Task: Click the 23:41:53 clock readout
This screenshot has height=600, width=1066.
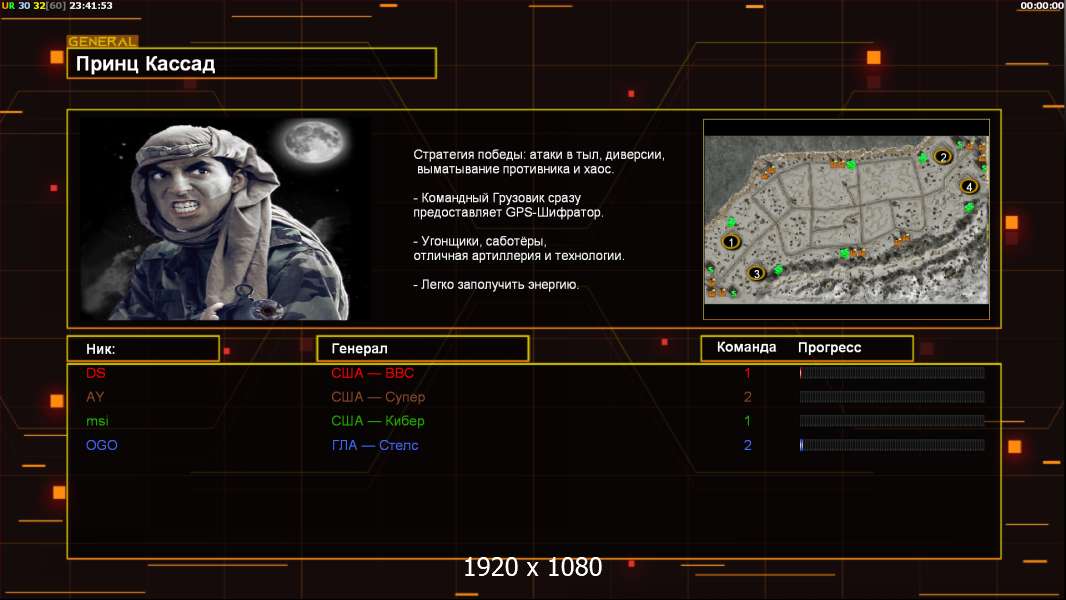Action: (91, 5)
